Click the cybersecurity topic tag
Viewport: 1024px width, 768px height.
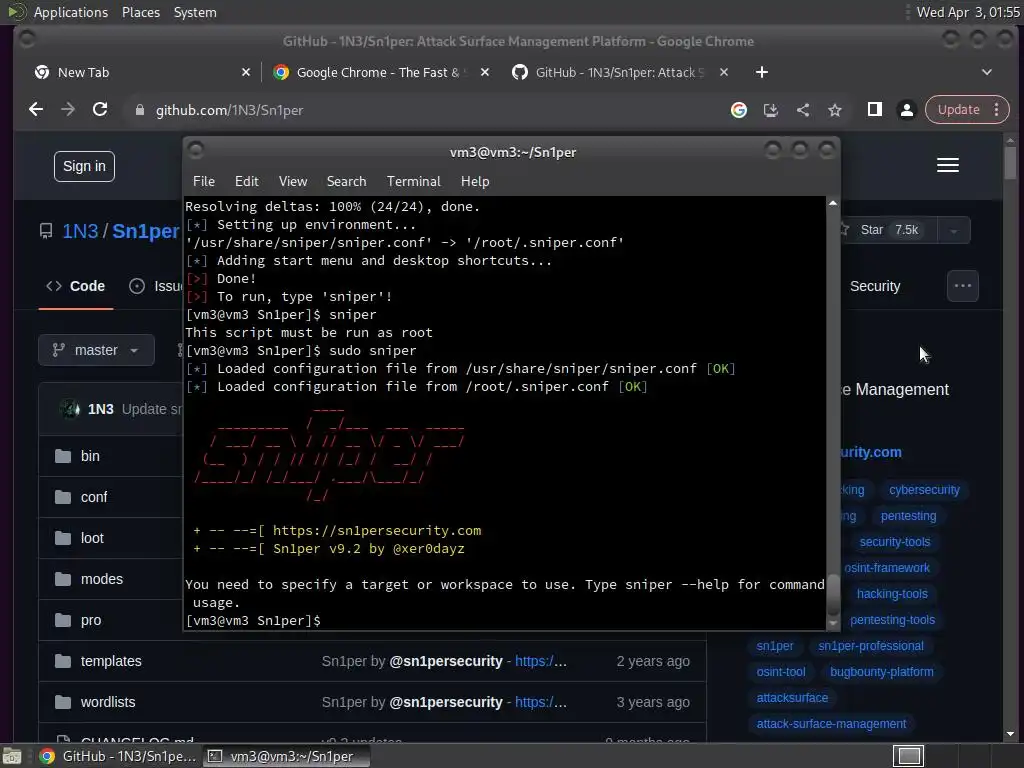[924, 490]
